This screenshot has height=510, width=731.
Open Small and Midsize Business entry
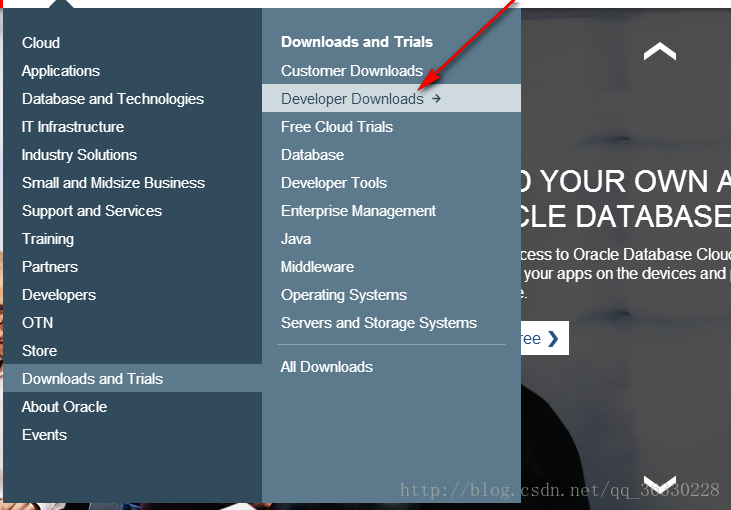click(x=113, y=183)
